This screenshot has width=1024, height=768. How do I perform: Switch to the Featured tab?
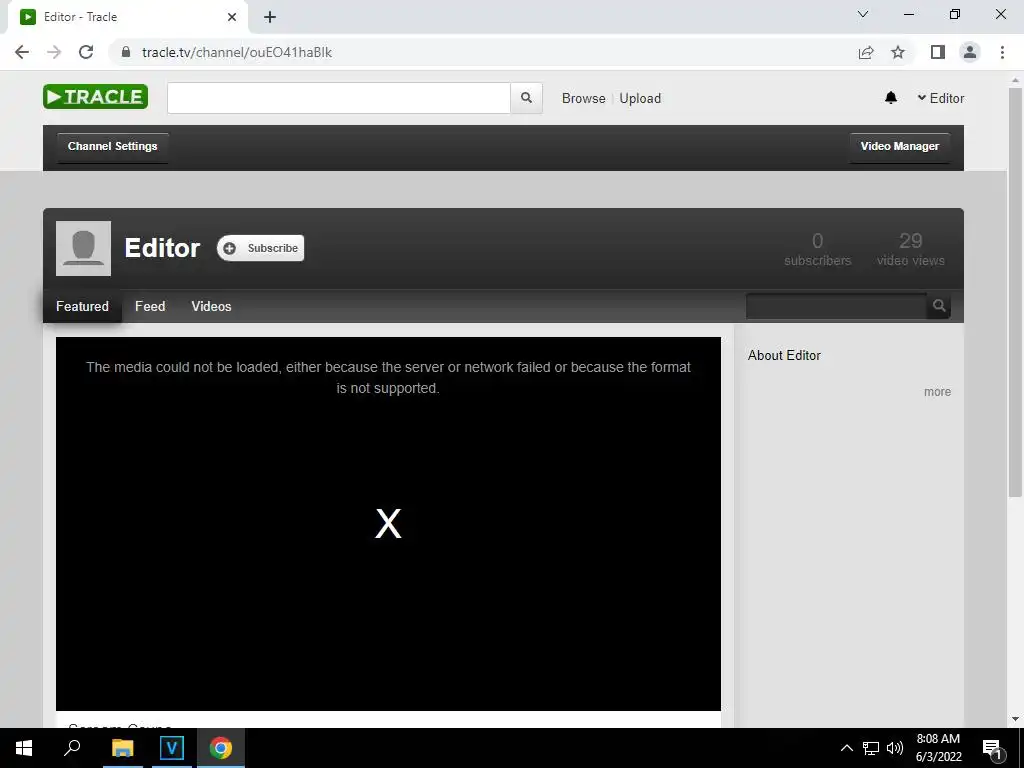(x=82, y=306)
